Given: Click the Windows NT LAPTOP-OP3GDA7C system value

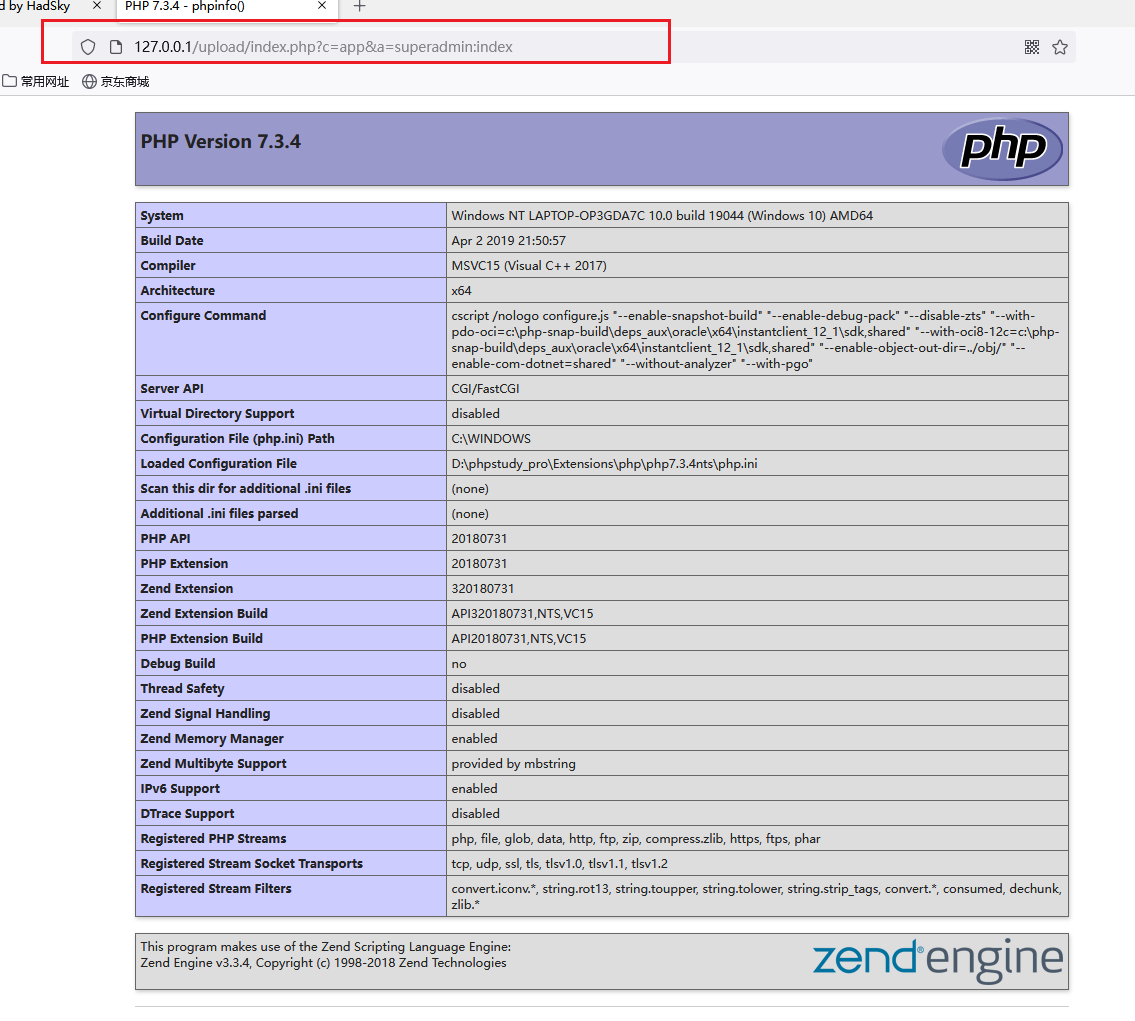Looking at the screenshot, I should (662, 216).
